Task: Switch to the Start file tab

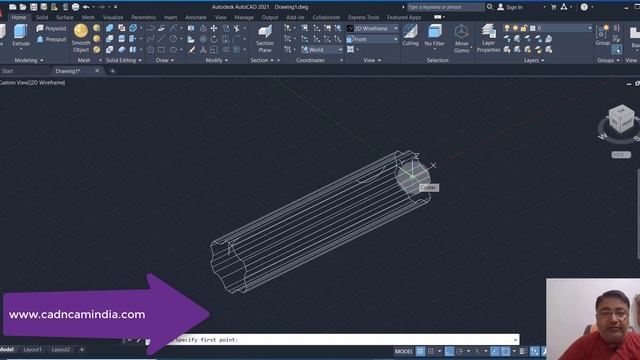Action: (7, 71)
